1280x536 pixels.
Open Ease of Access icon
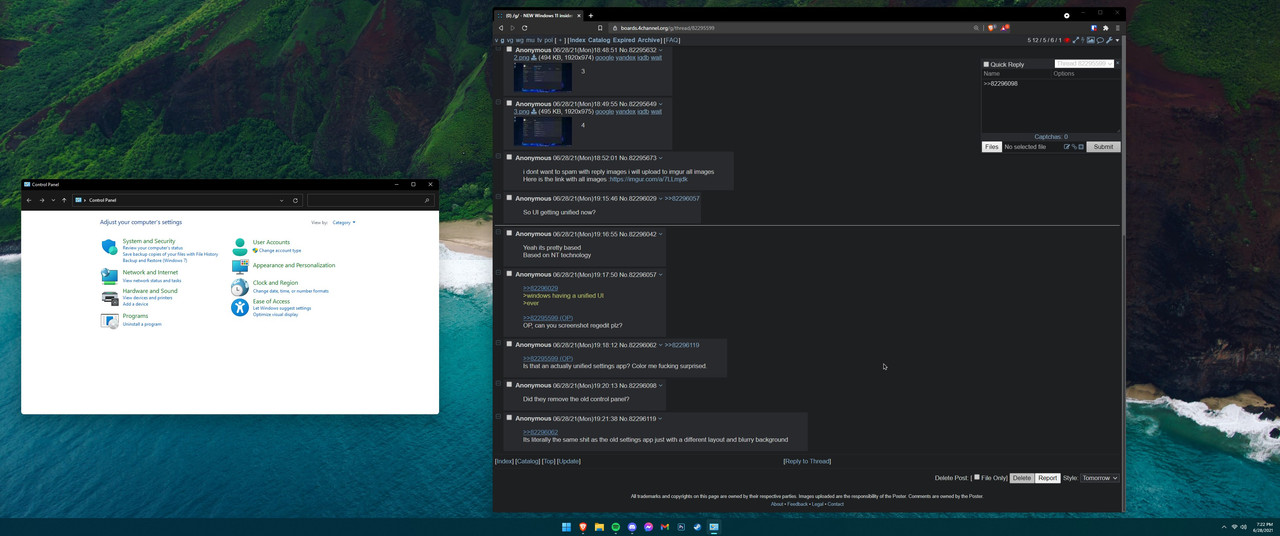[240, 307]
